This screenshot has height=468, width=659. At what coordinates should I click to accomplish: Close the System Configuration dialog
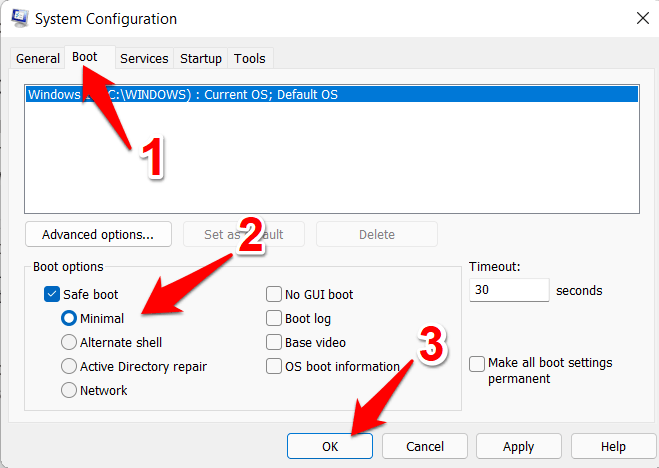(638, 18)
